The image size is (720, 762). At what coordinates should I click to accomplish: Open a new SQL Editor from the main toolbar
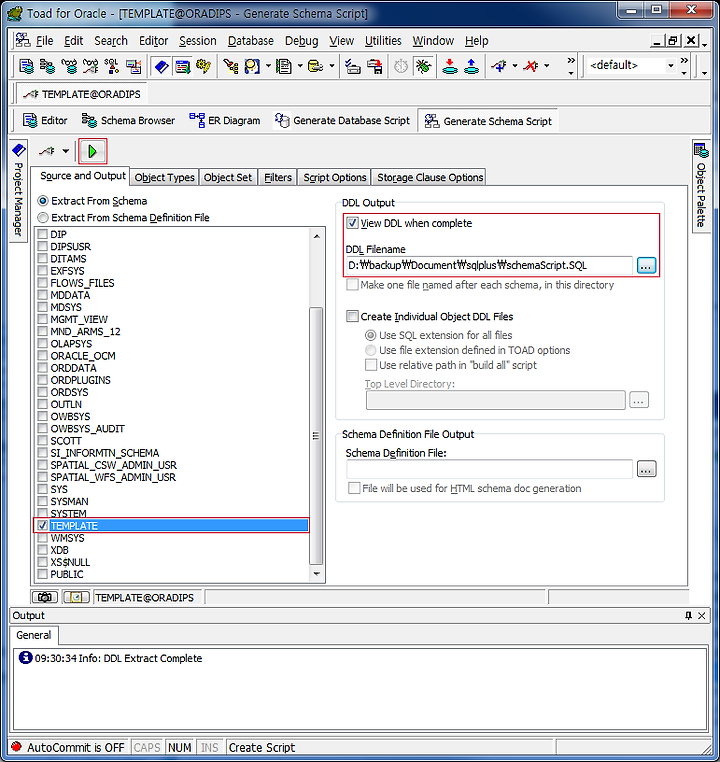click(26, 66)
